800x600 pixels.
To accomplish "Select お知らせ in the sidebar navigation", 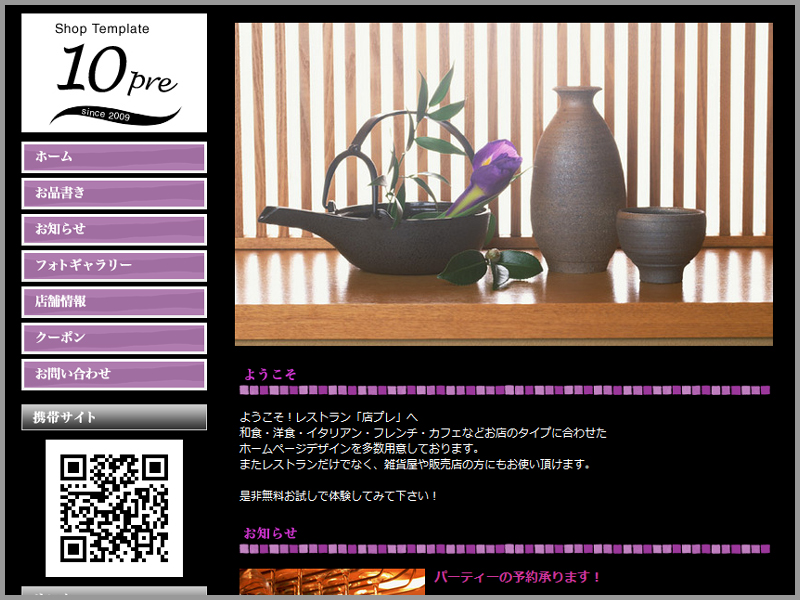I will pyautogui.click(x=114, y=229).
